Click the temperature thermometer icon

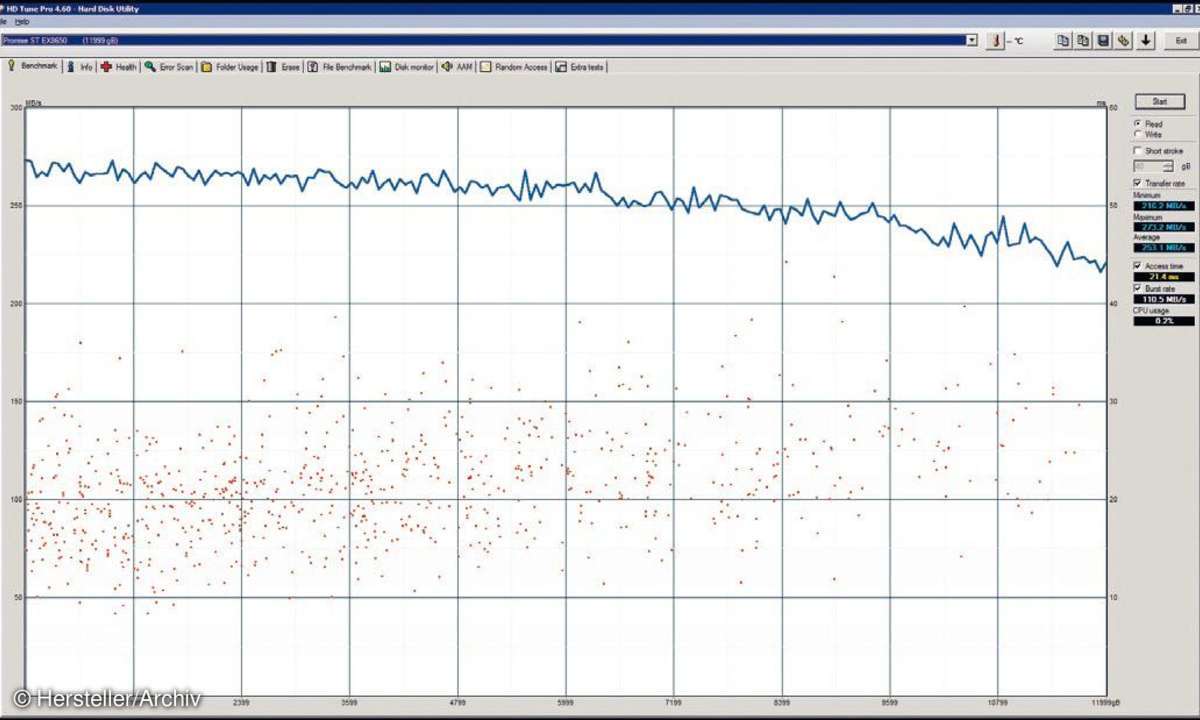tap(994, 40)
